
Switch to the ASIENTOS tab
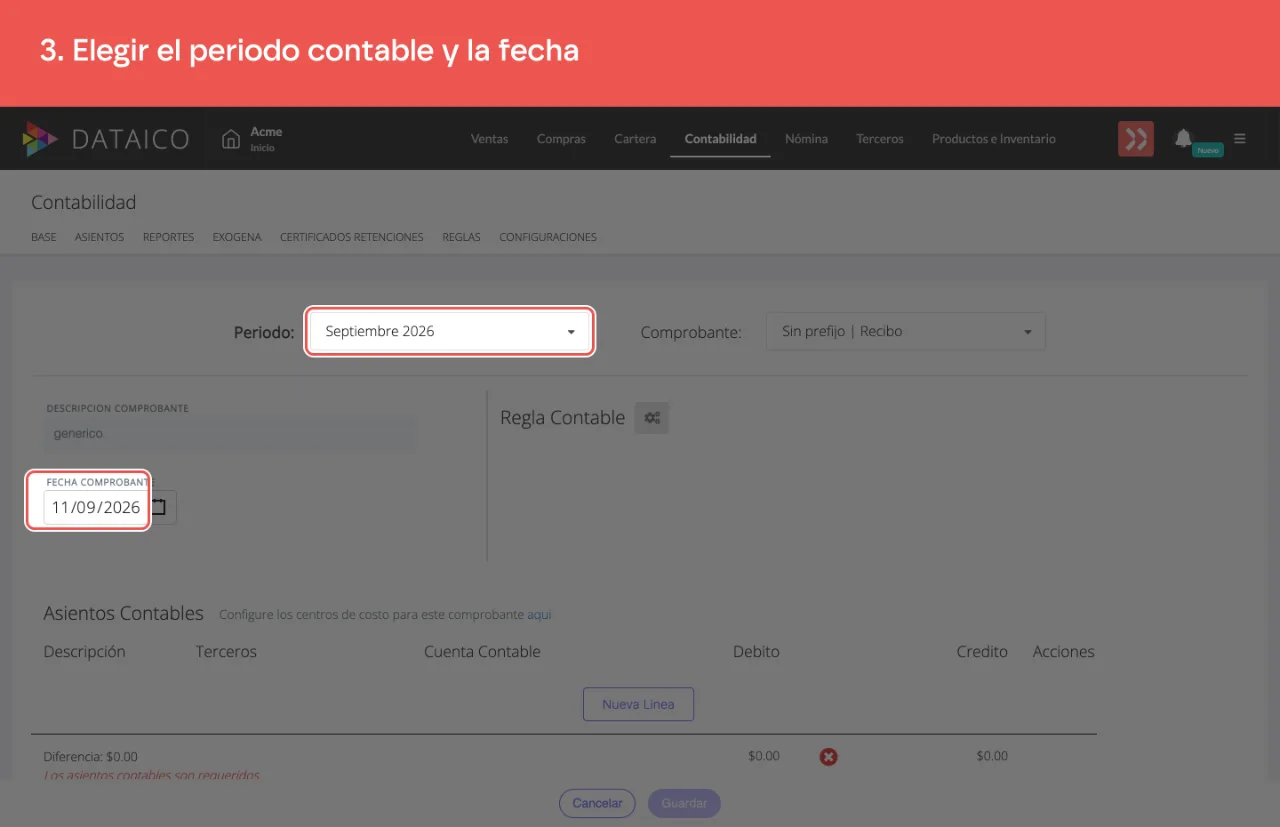[x=100, y=238]
